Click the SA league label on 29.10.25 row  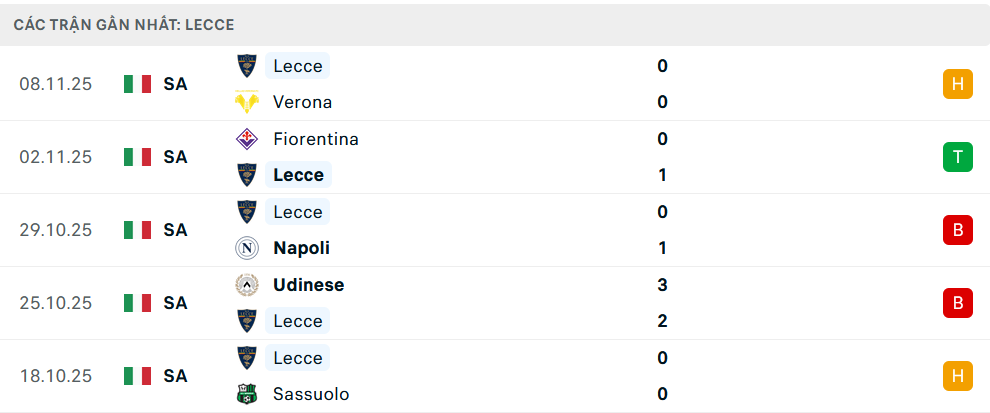click(x=175, y=230)
